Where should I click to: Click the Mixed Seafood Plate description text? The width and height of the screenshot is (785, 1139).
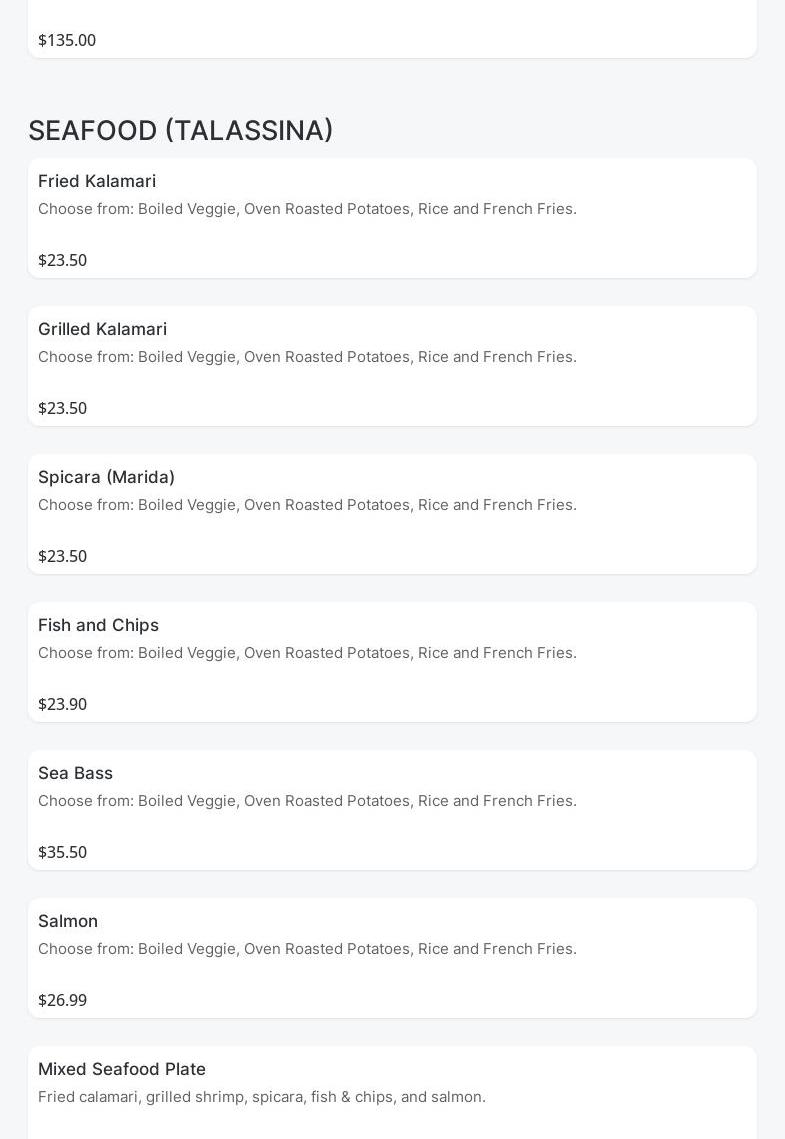[262, 1097]
